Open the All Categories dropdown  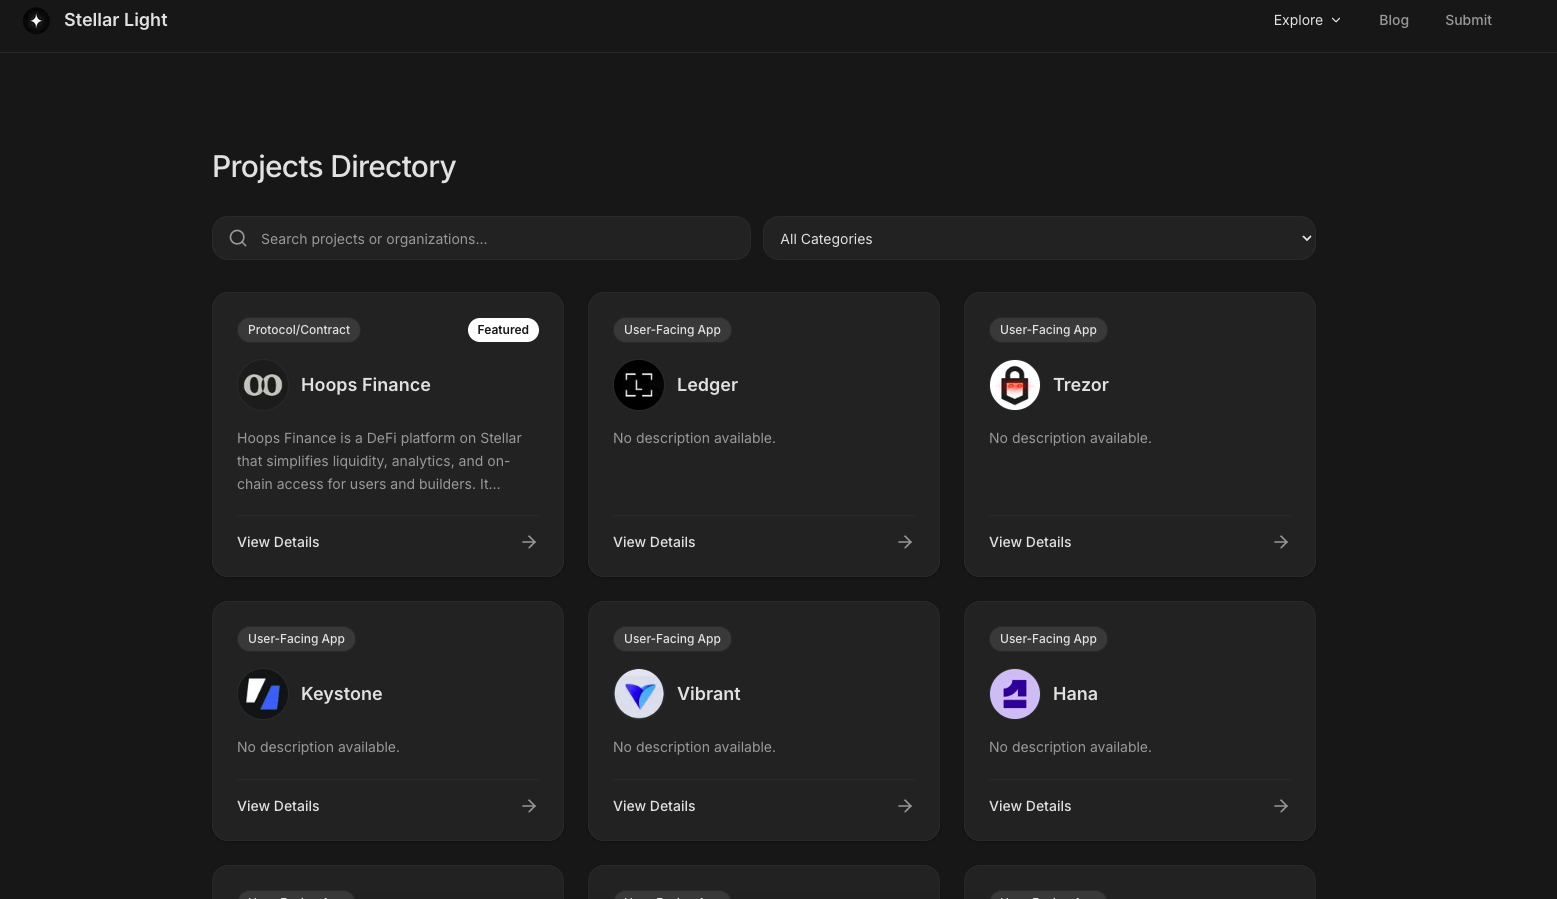click(x=1039, y=239)
